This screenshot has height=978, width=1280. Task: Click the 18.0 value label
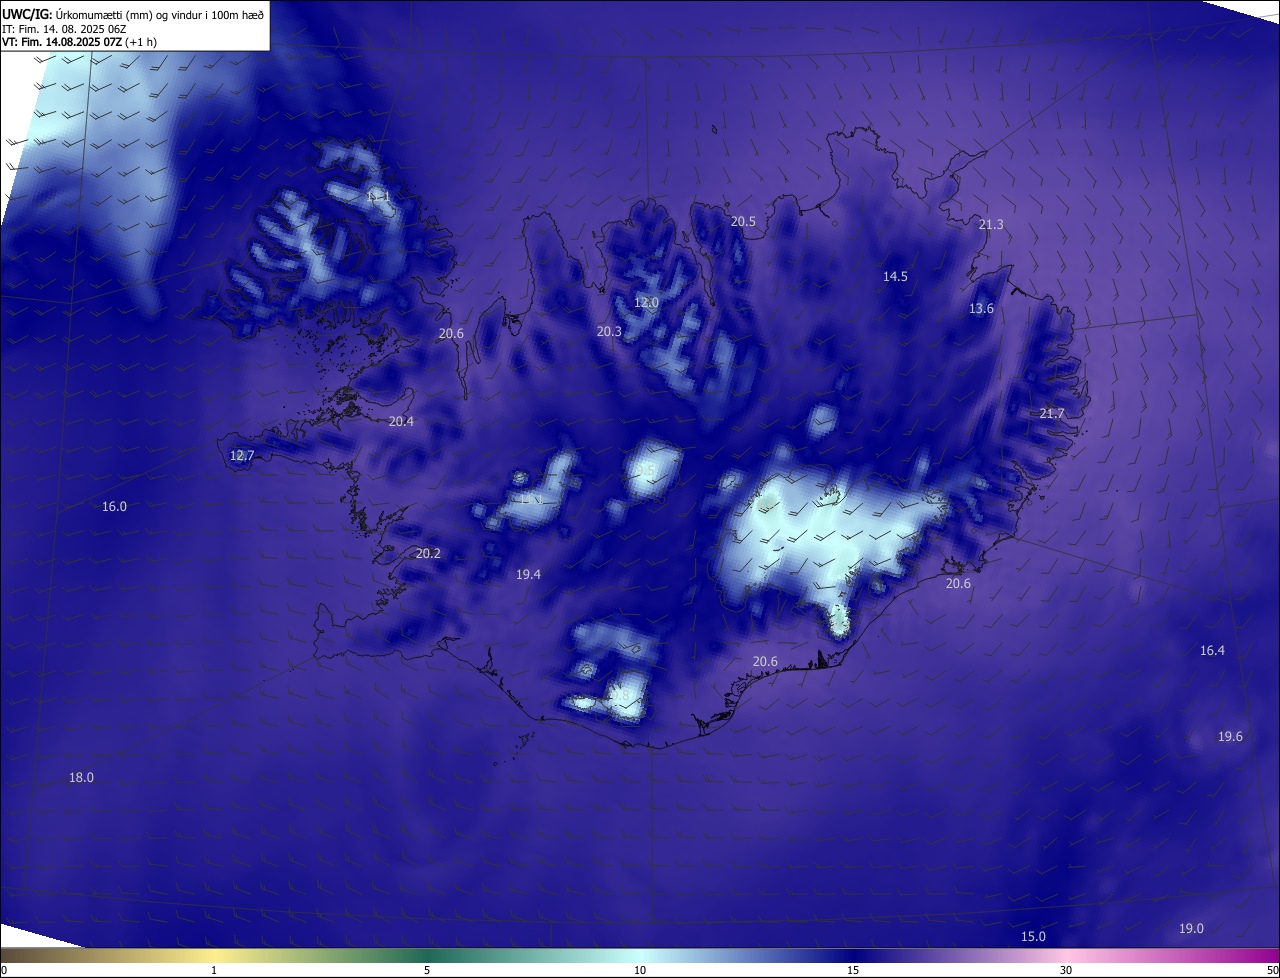(81, 778)
